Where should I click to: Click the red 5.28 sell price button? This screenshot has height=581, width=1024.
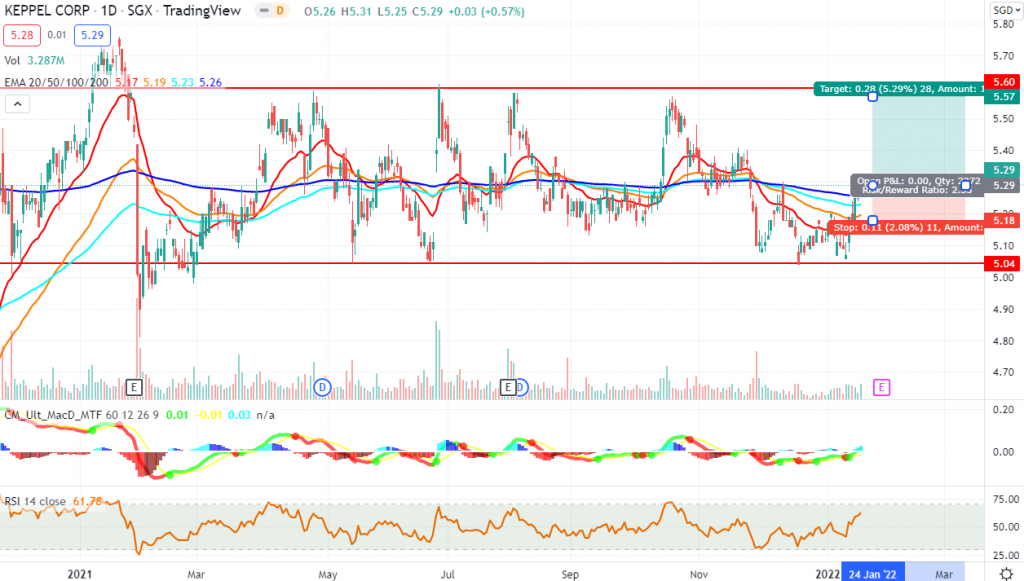coord(22,35)
